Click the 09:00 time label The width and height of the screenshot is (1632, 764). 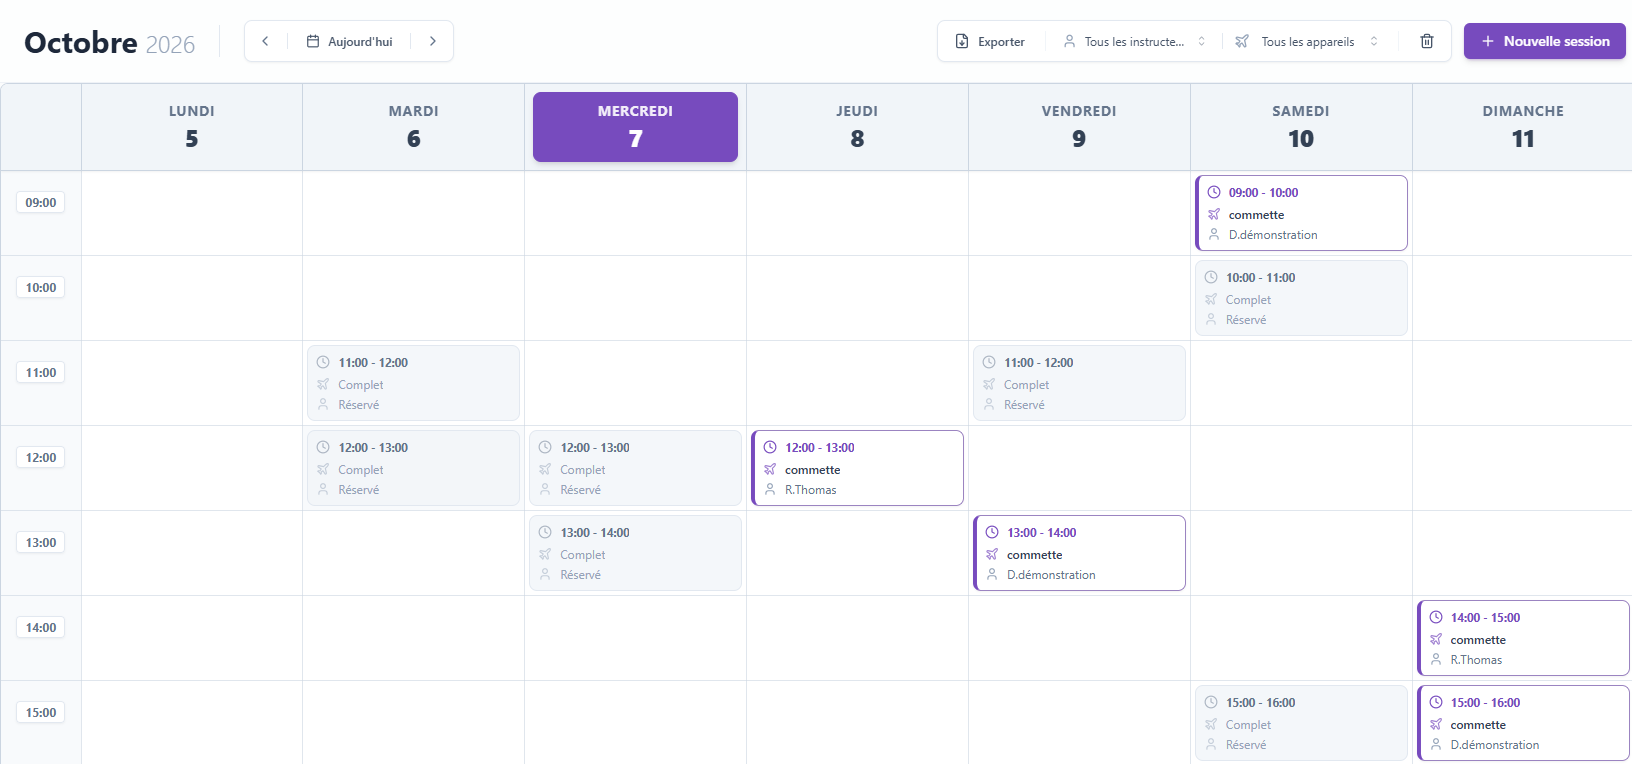[x=41, y=202]
